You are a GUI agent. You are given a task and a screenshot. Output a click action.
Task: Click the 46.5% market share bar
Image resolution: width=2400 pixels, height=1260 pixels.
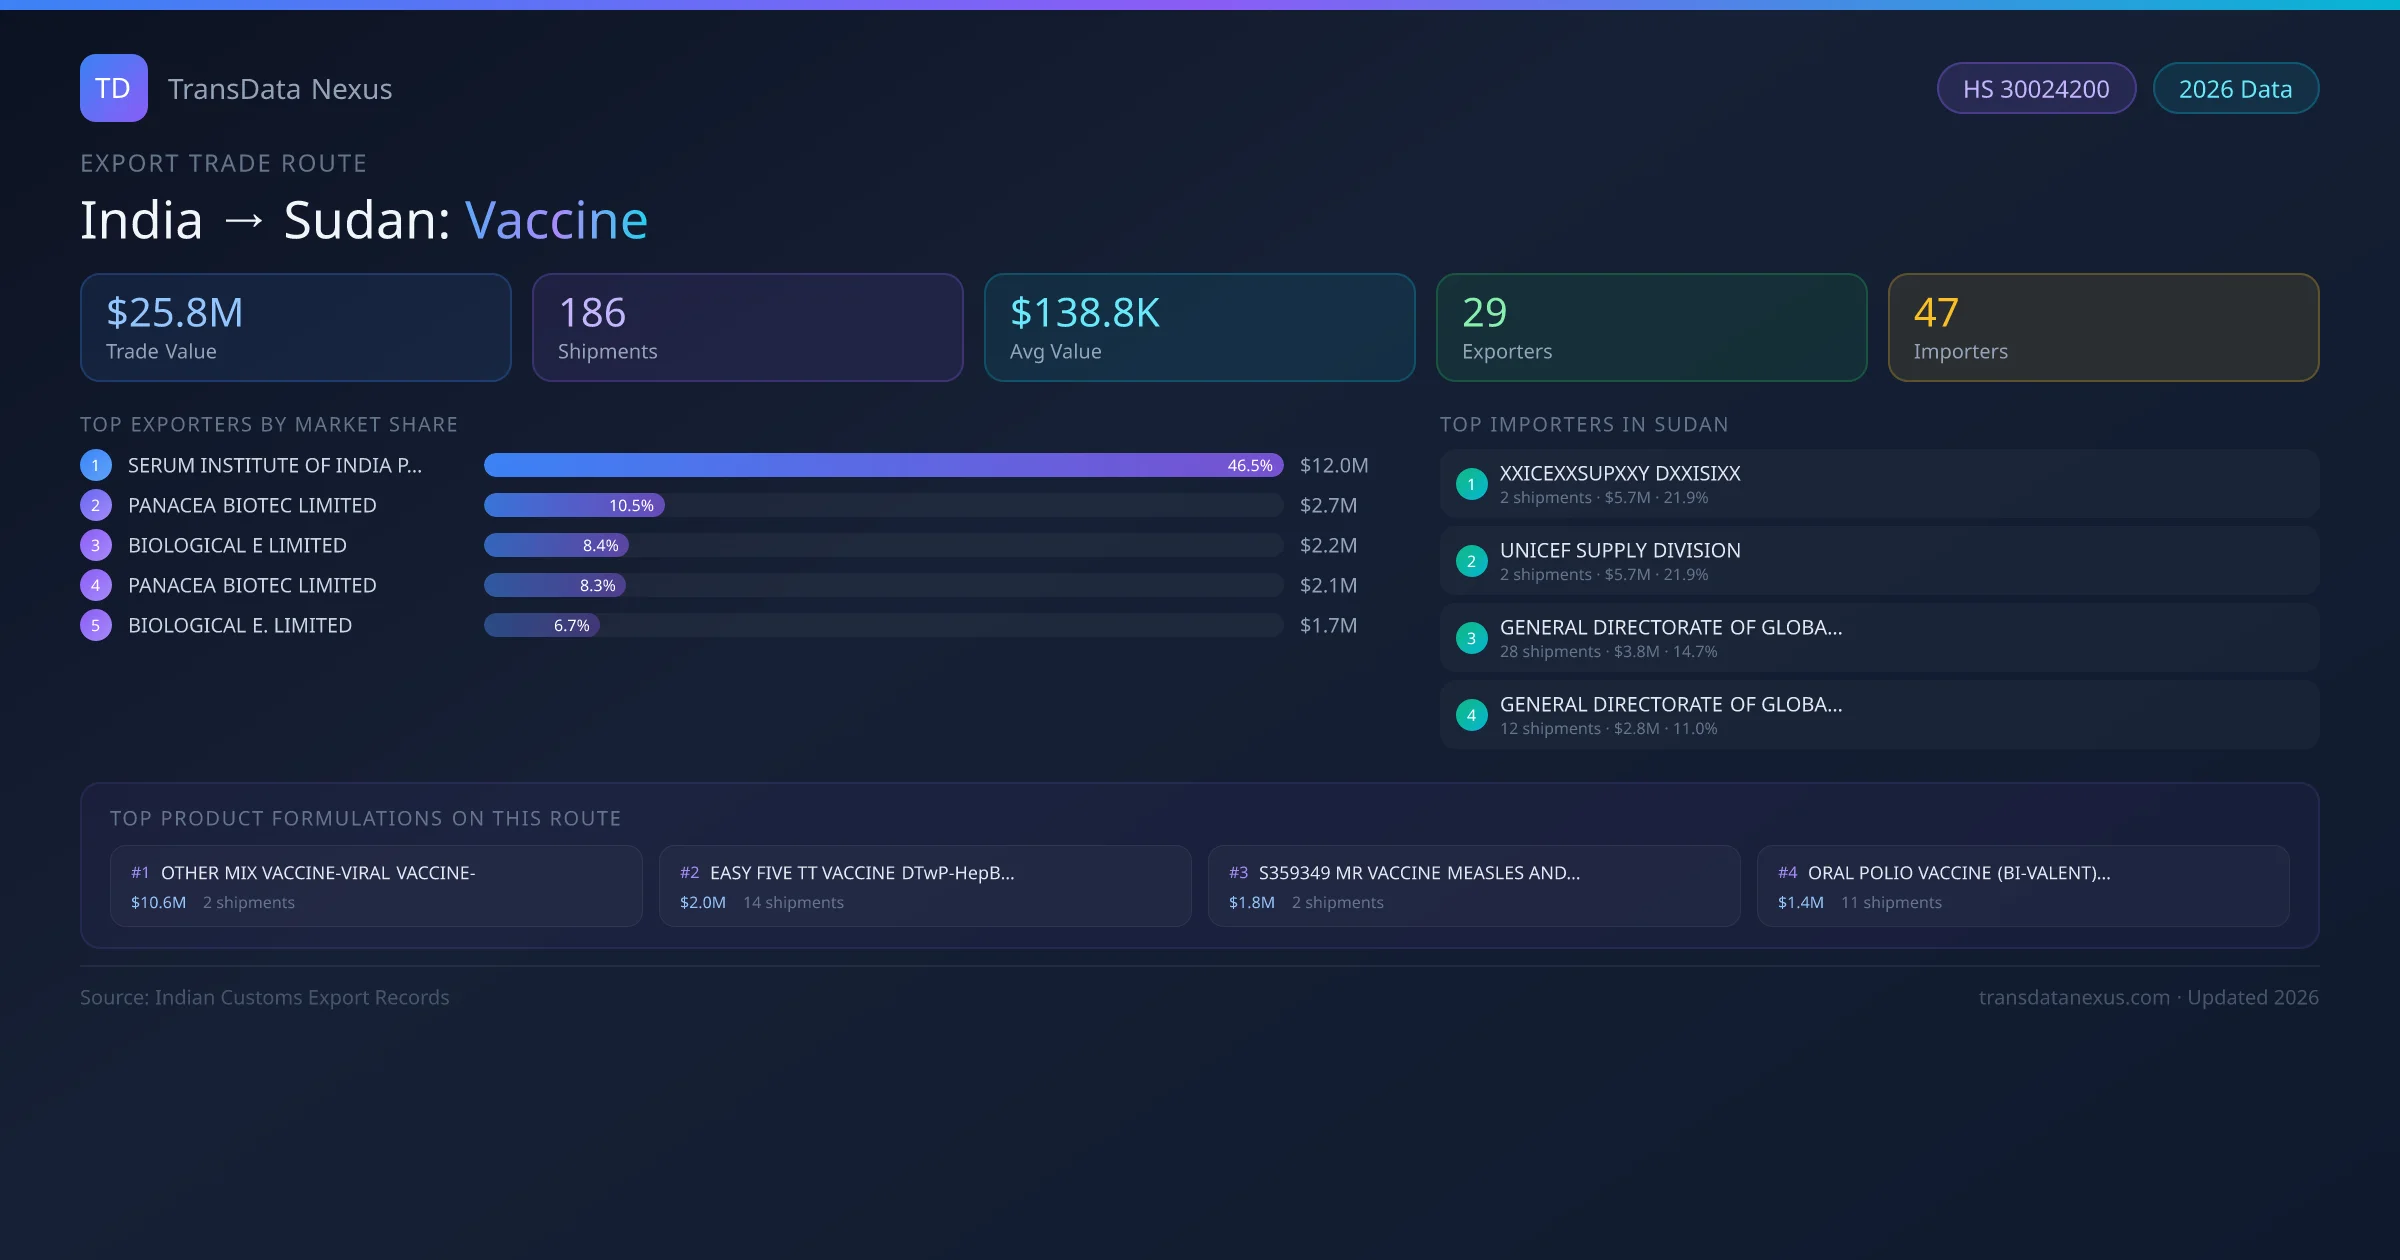coord(883,465)
